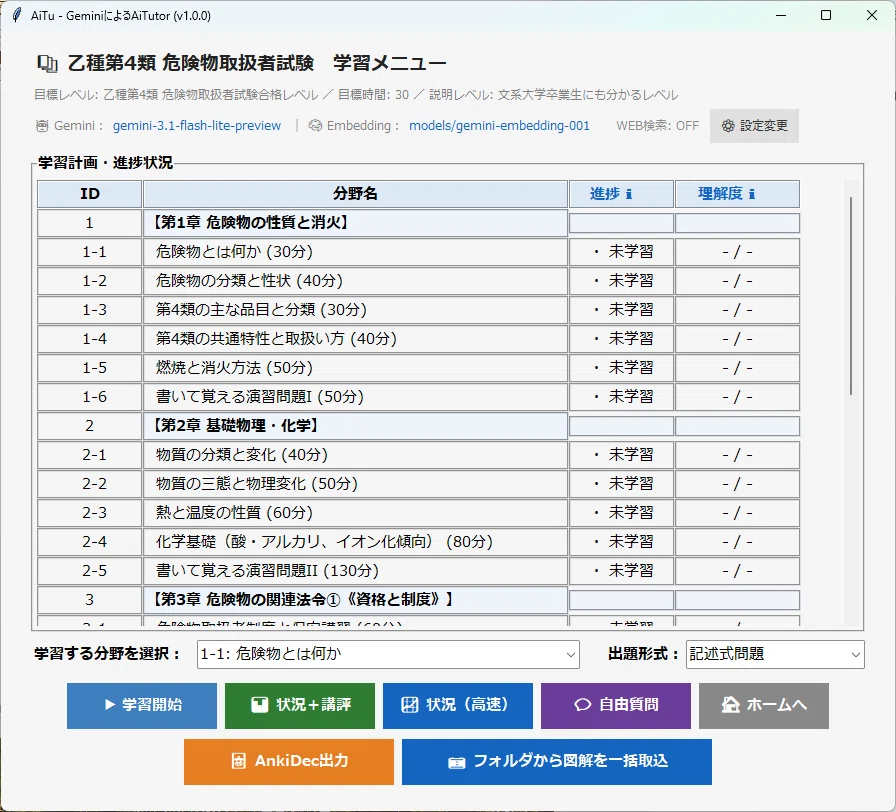Select row 物質の分類と変化 (40分)
The image size is (896, 812).
(355, 455)
